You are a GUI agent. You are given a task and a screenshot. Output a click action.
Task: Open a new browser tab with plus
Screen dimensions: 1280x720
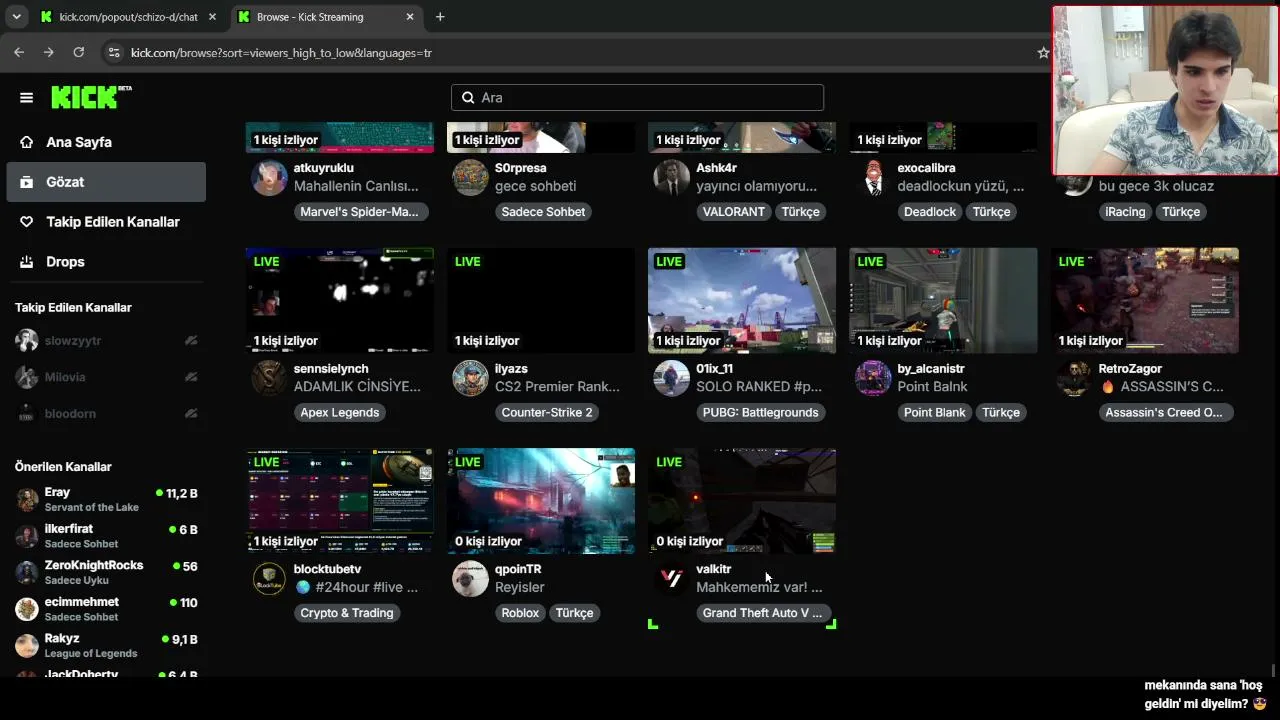point(440,17)
